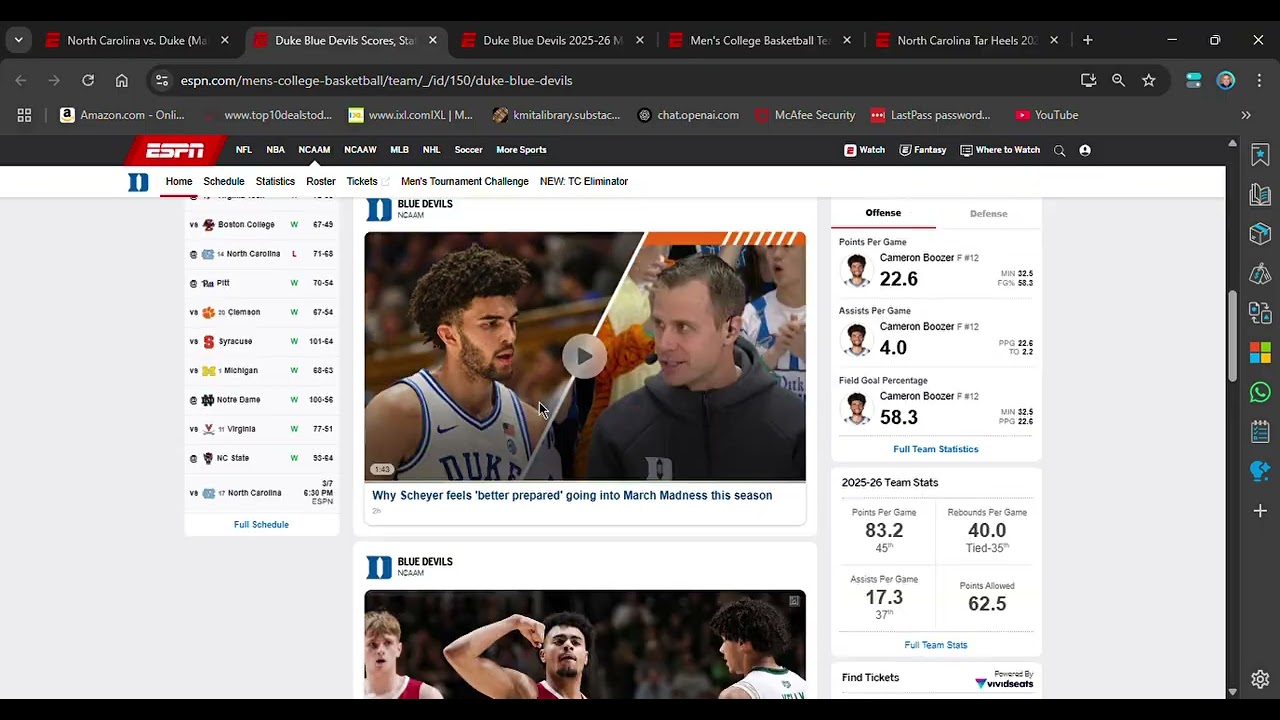Open a new browser tab
Image resolution: width=1280 pixels, height=720 pixels.
coord(1087,40)
